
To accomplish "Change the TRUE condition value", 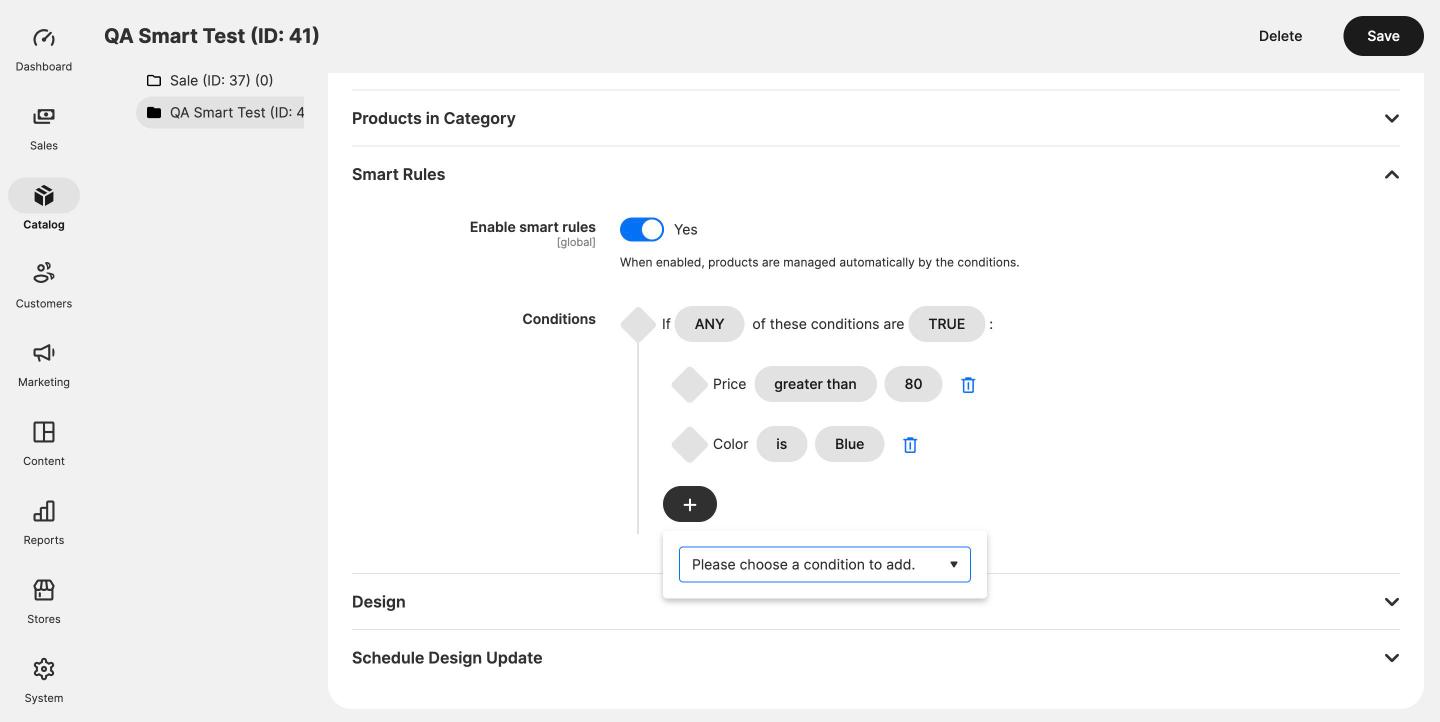I will click(x=947, y=324).
